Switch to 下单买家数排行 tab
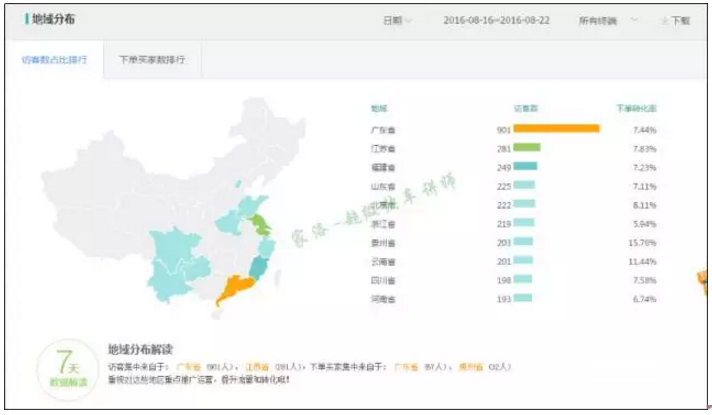This screenshot has height=415, width=712. (151, 60)
